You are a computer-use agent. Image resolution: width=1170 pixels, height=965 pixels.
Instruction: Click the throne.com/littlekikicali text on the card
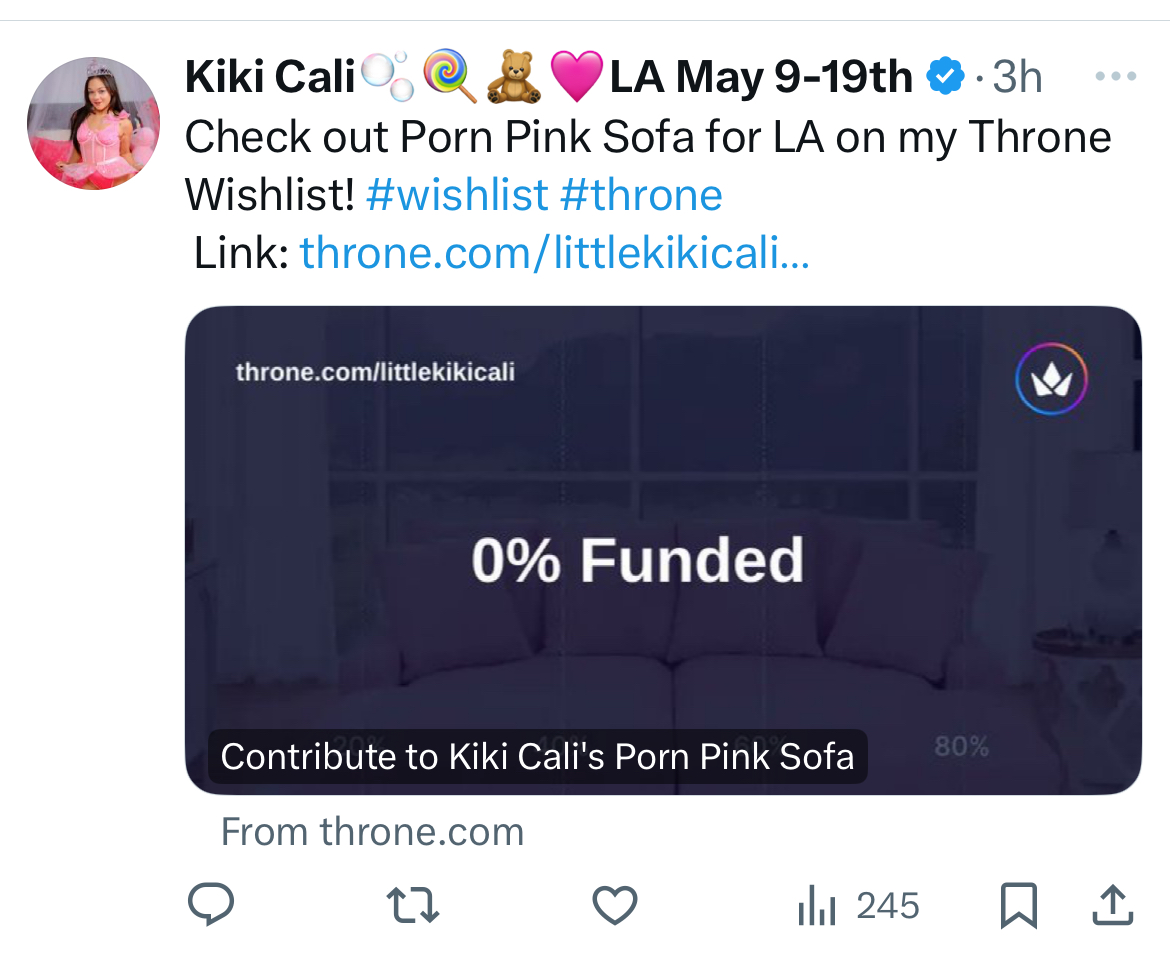pos(375,372)
